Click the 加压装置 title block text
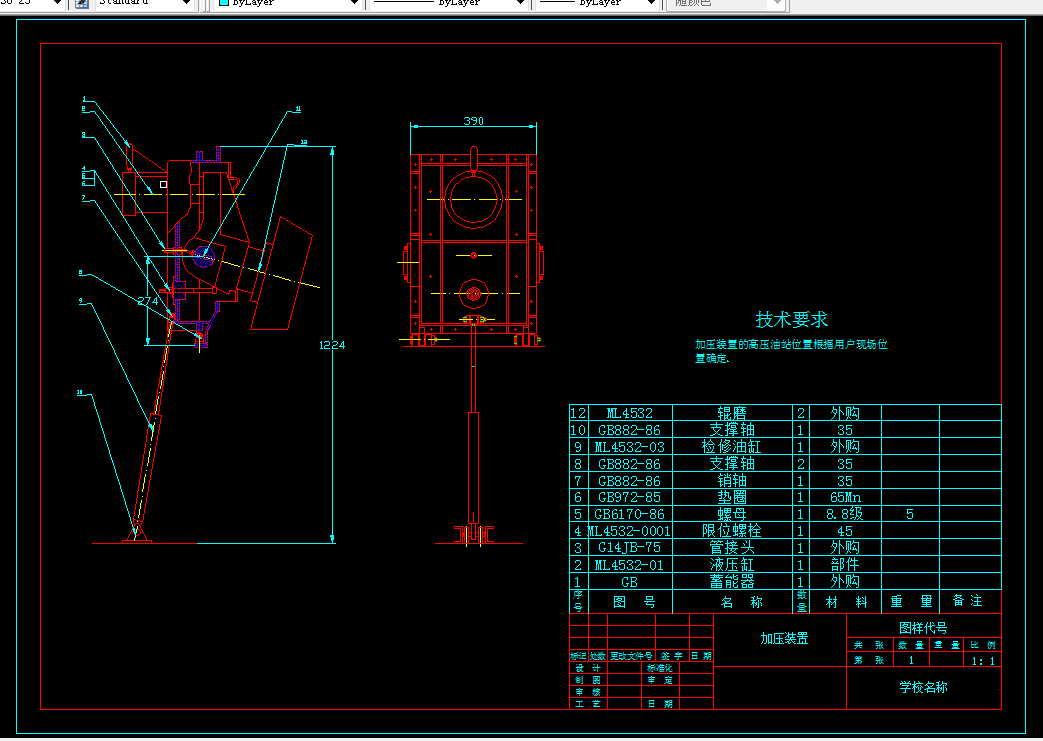 (x=784, y=639)
